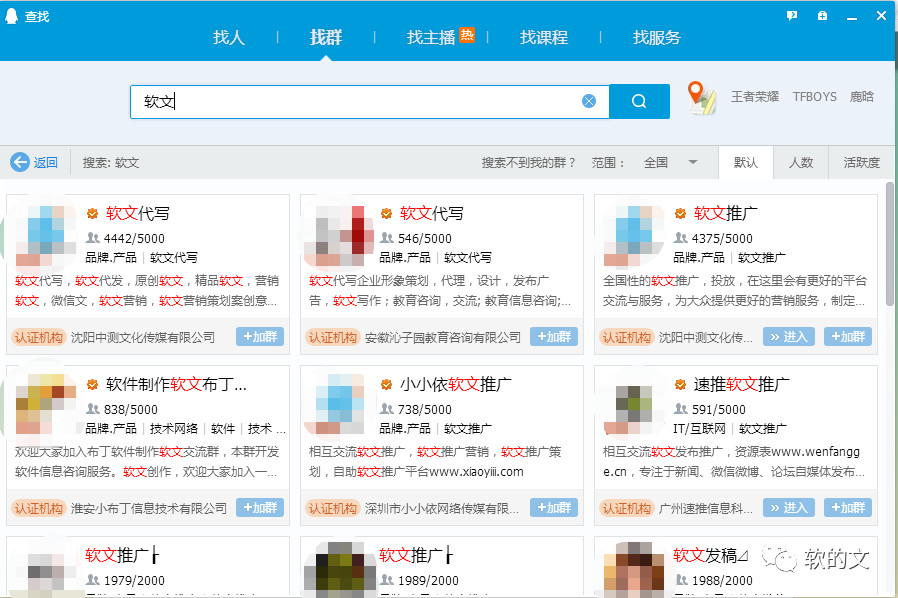898x598 pixels.
Task: Clear the search box with the X icon
Action: [x=589, y=101]
